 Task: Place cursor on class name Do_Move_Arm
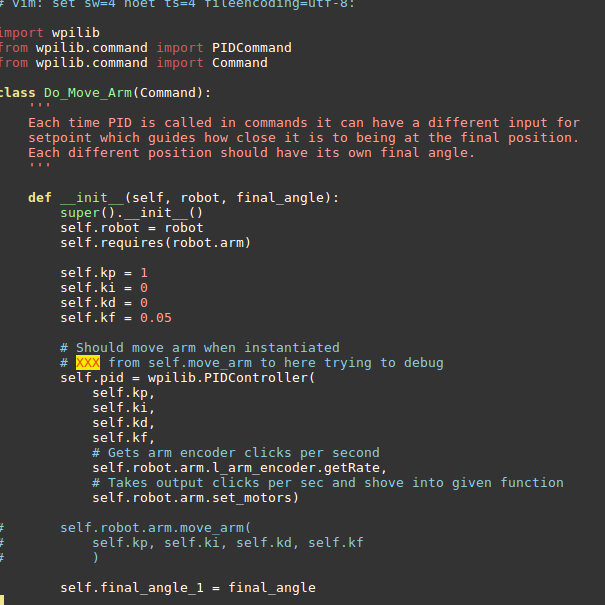tap(88, 93)
